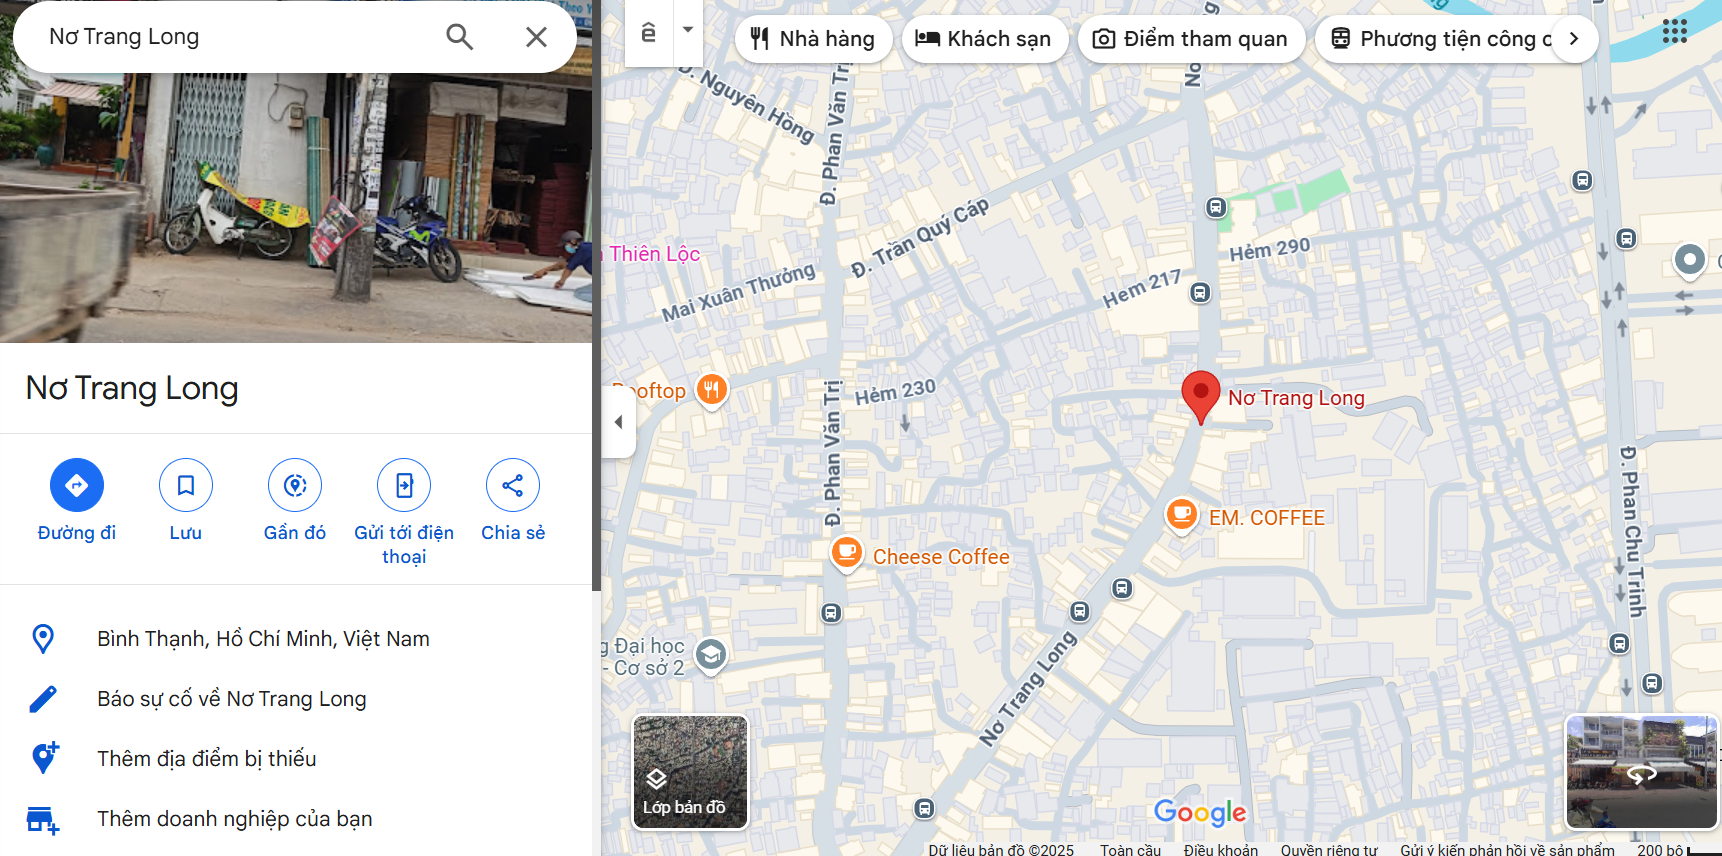Select the Cheese Coffee cafe marker
Screen dimensions: 1722x856
click(847, 552)
